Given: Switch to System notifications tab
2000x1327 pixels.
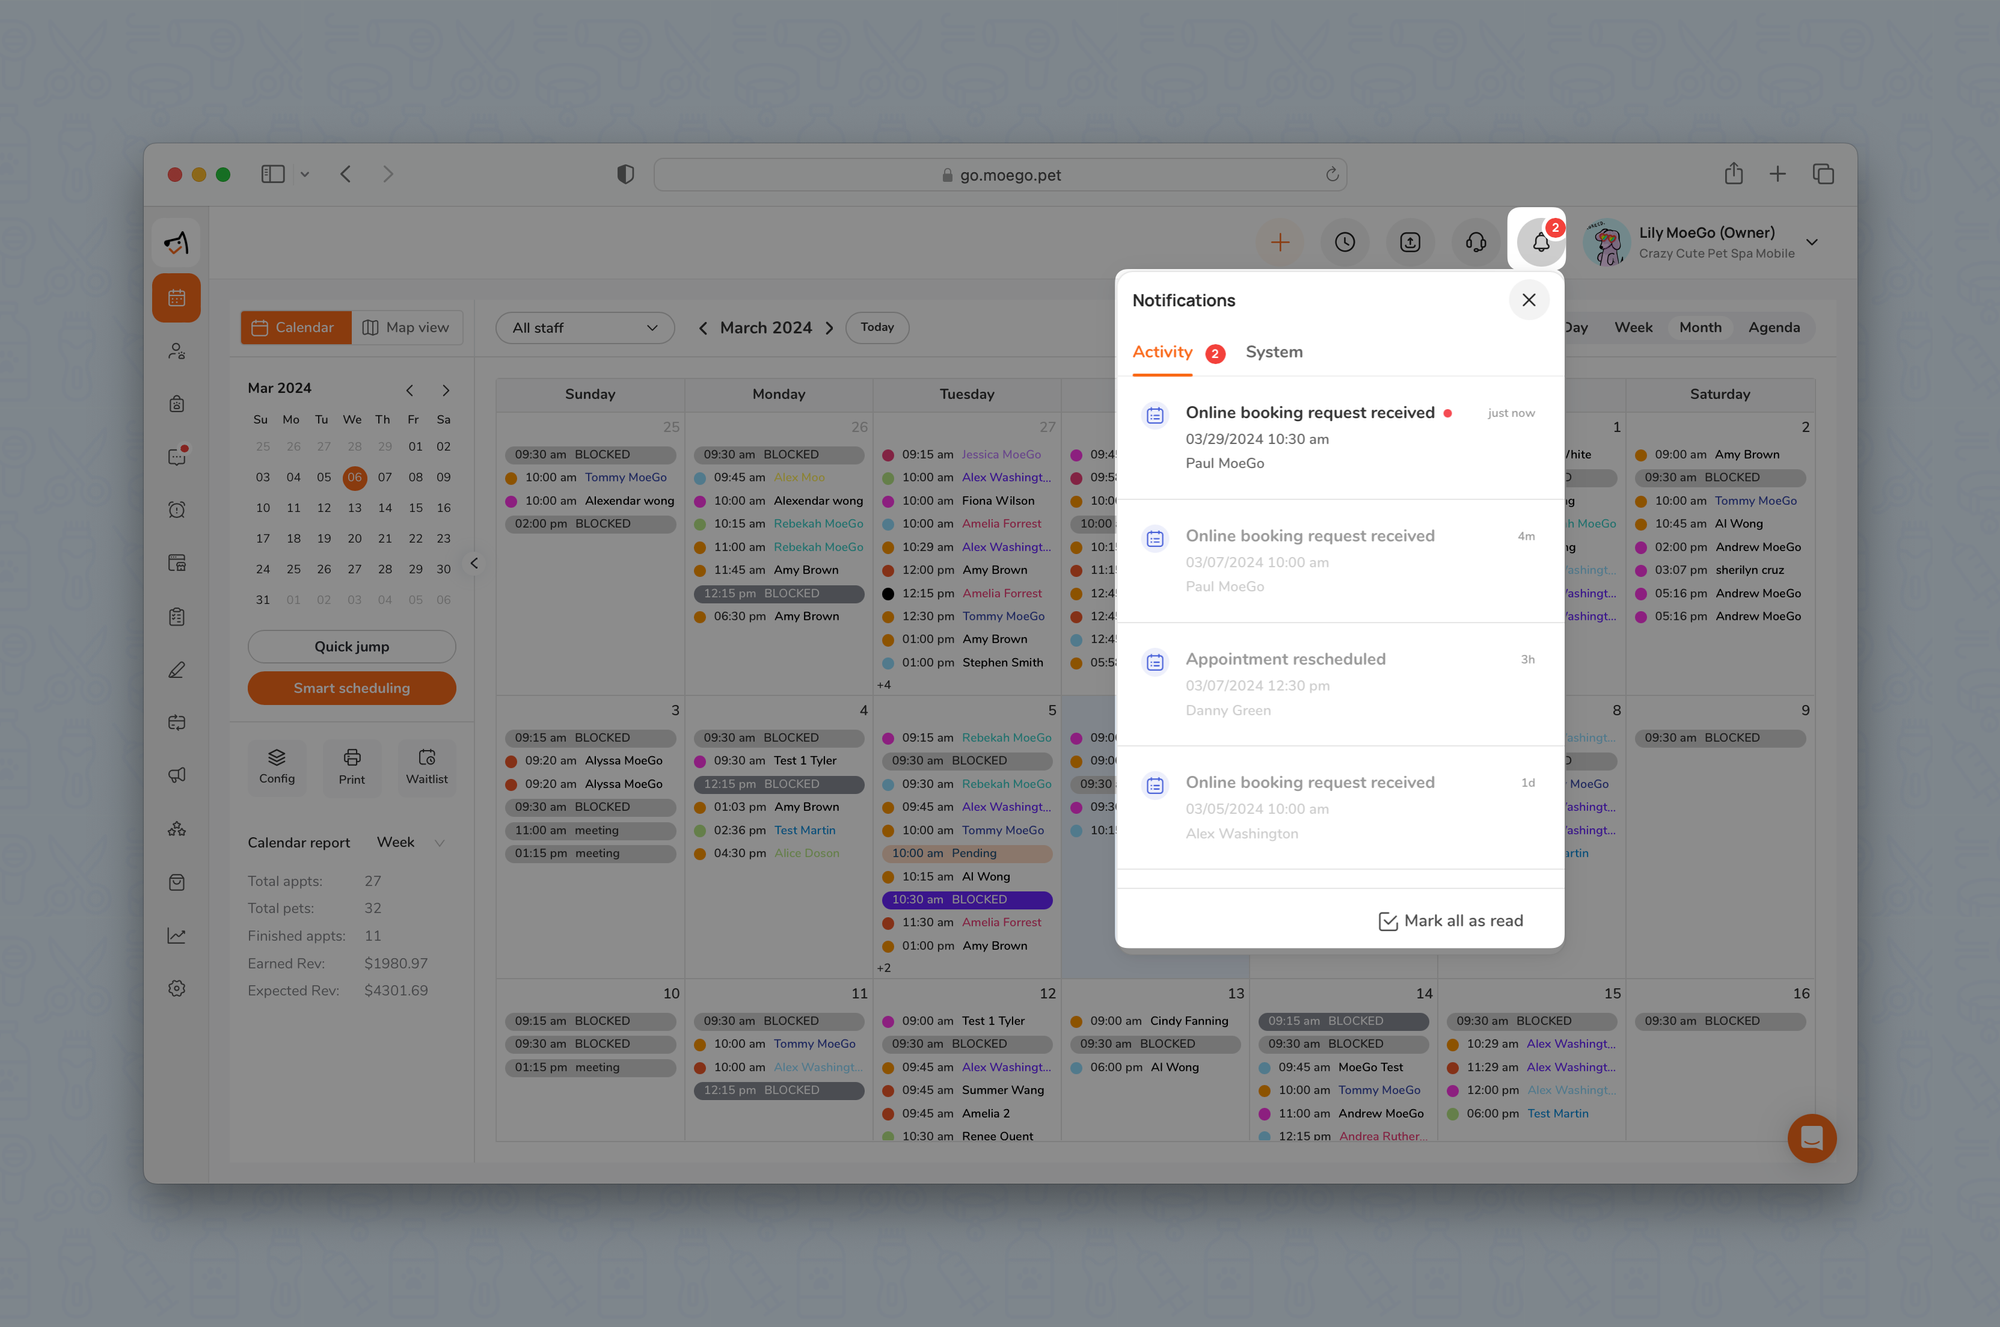Looking at the screenshot, I should pyautogui.click(x=1274, y=352).
